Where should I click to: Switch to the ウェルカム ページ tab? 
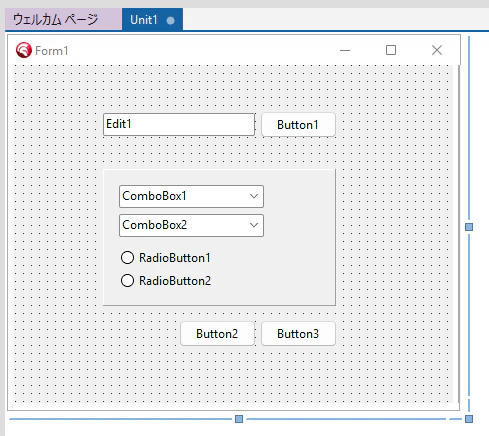[63, 20]
